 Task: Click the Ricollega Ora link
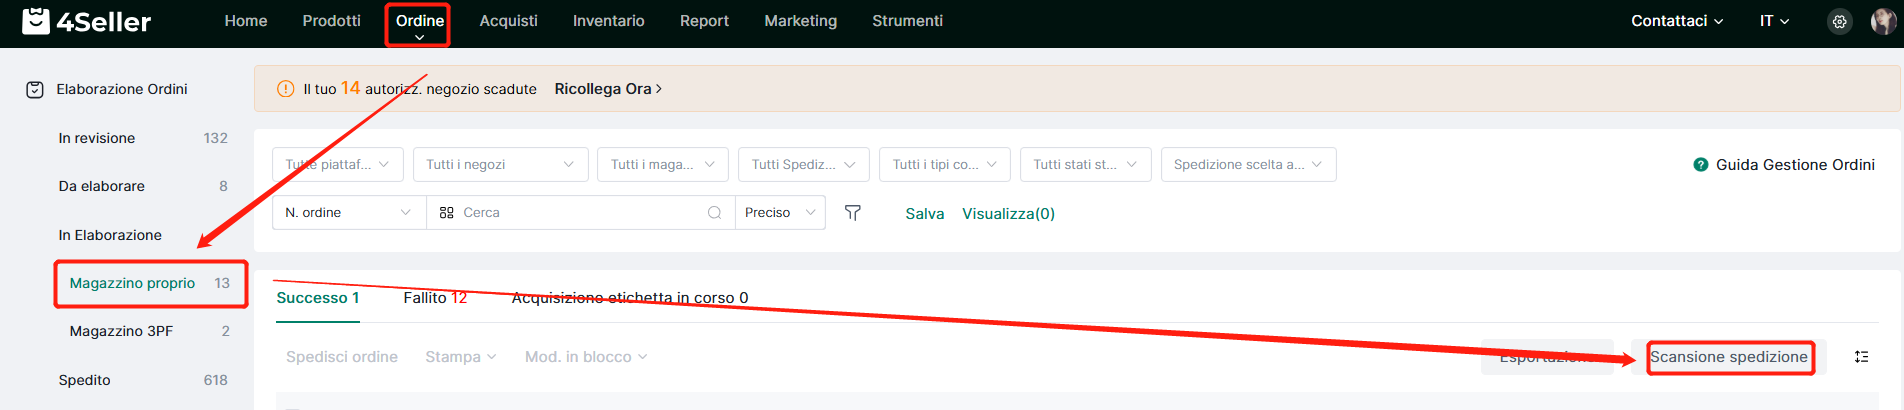tap(608, 89)
